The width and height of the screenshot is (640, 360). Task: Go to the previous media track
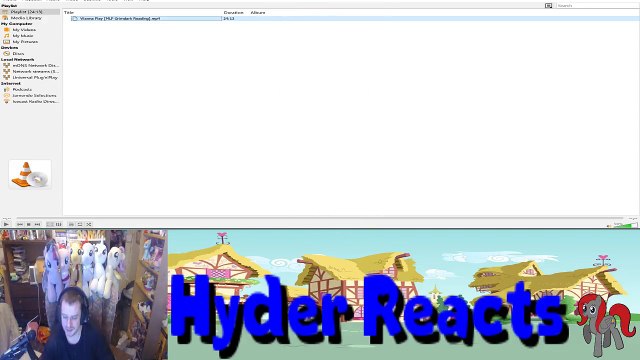20,224
